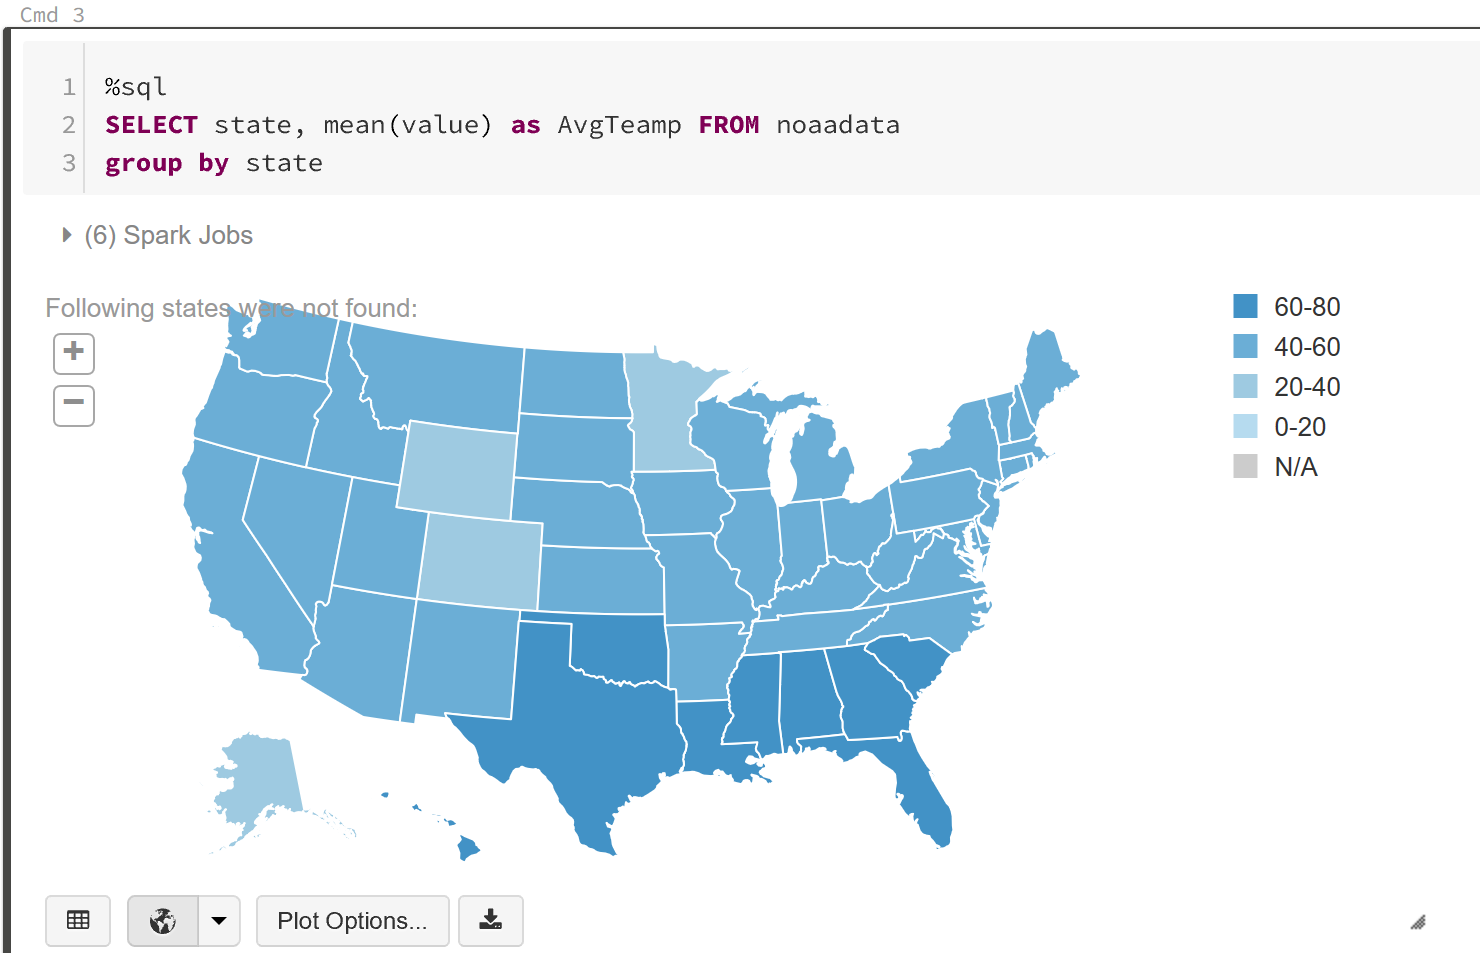
Task: Open the Plot Options dialog
Action: point(352,920)
